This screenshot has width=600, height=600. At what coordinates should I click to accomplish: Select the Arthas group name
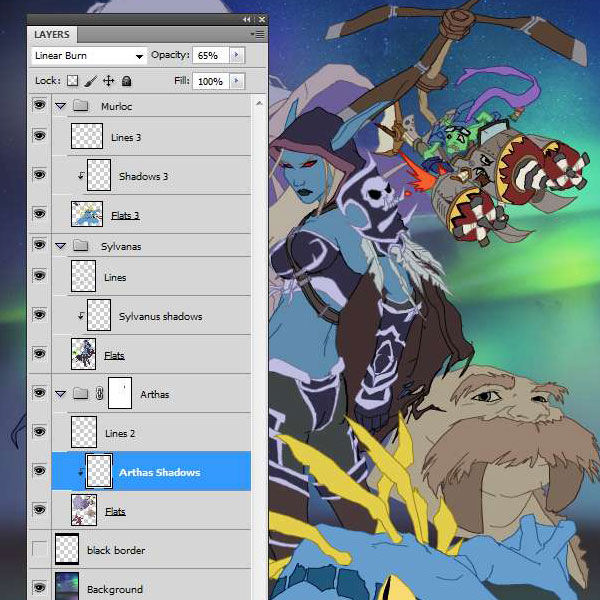155,395
